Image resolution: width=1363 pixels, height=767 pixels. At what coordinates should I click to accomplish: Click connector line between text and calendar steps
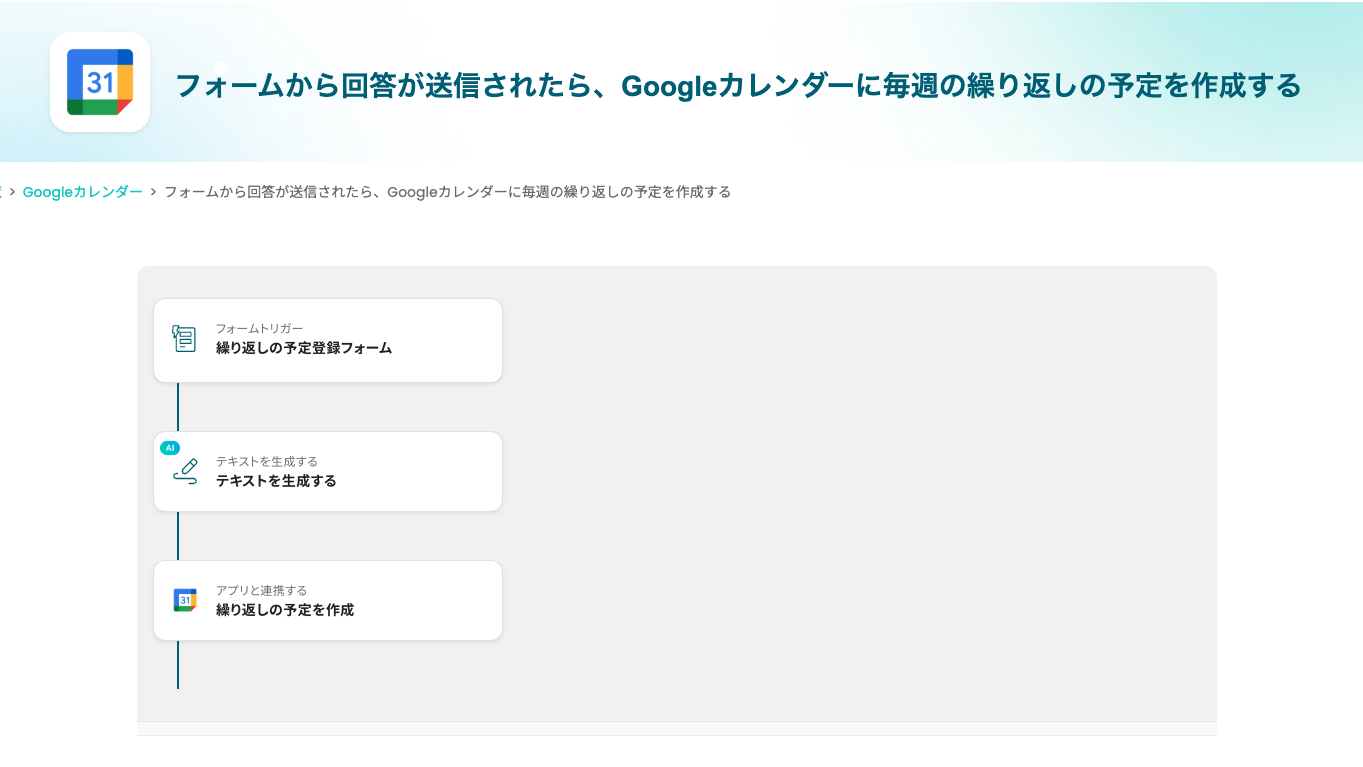click(178, 536)
